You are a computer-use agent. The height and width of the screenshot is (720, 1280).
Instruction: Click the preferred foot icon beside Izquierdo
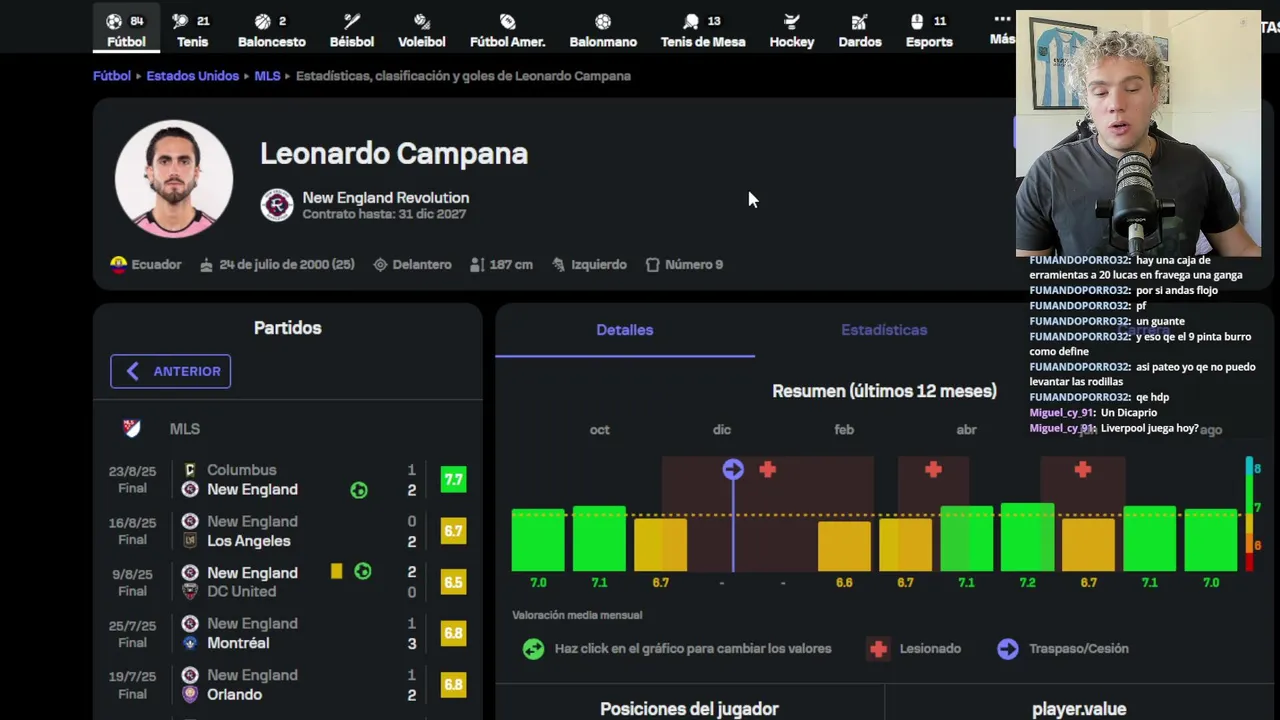(x=558, y=265)
